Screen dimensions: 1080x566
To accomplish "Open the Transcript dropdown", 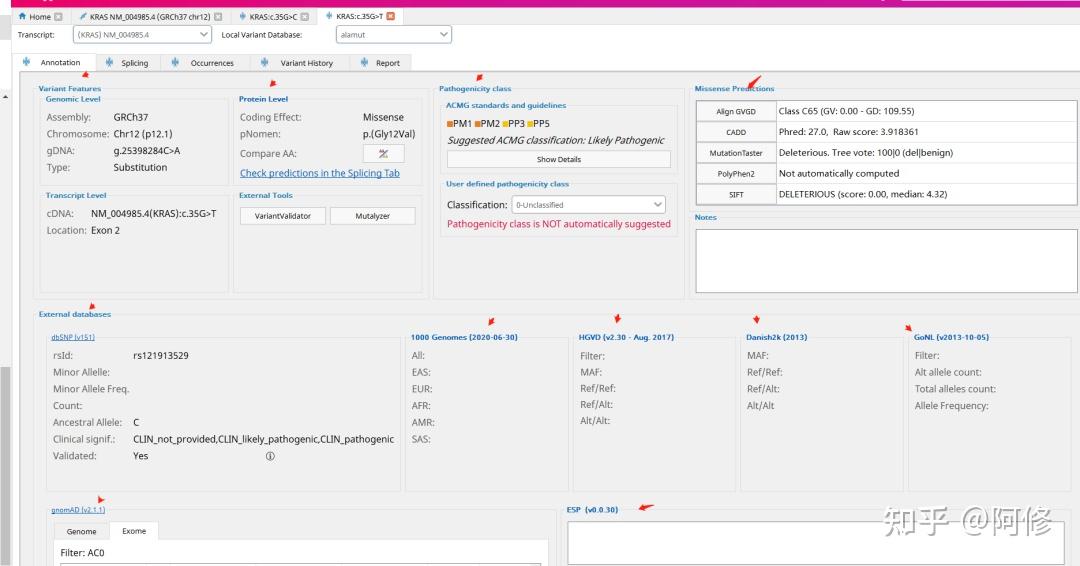I will 142,34.
